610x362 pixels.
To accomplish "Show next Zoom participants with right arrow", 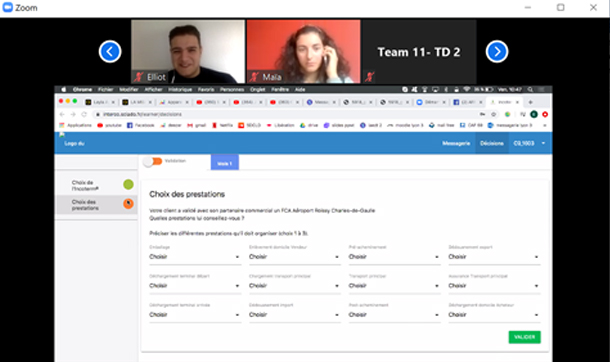I will tap(497, 52).
